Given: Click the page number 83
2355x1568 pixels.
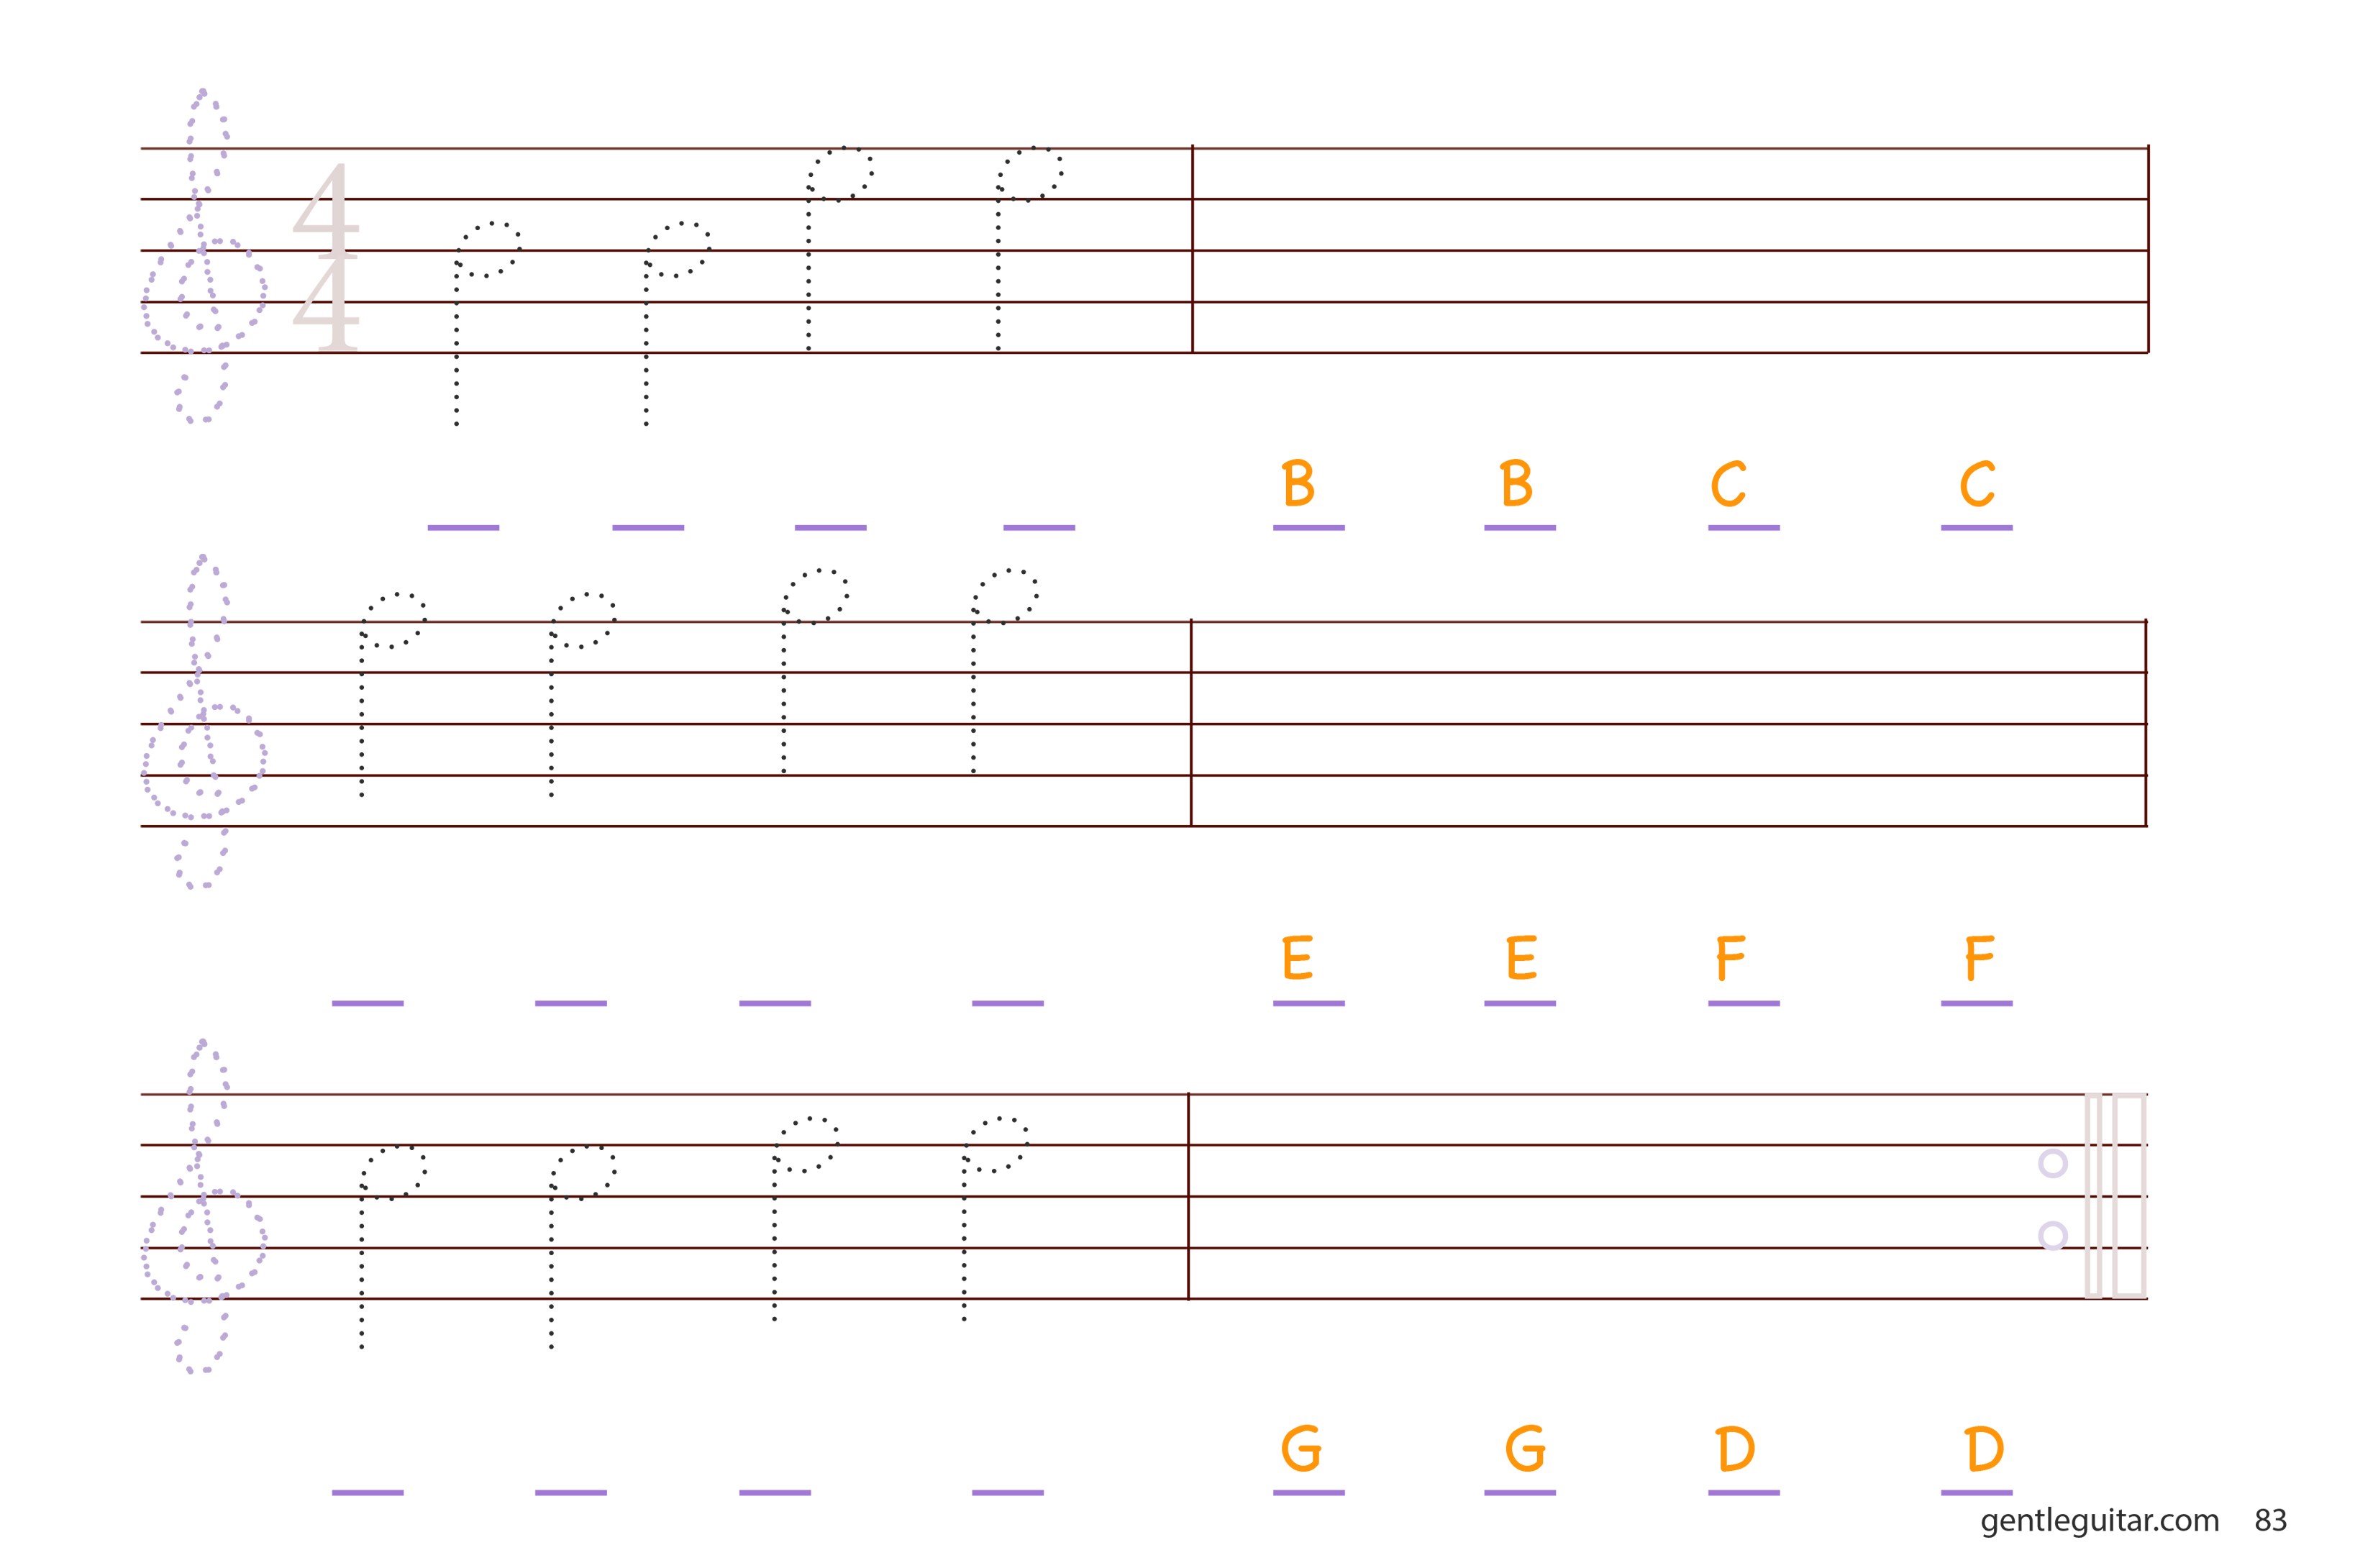Looking at the screenshot, I should click(2270, 1520).
